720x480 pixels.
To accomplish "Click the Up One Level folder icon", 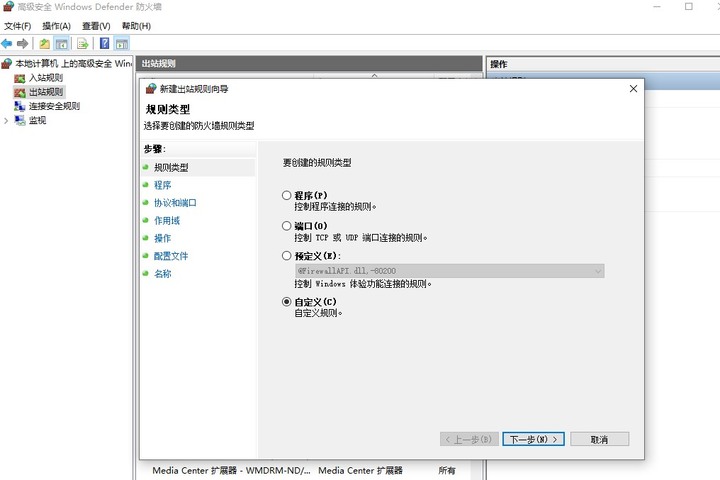I will (45, 44).
